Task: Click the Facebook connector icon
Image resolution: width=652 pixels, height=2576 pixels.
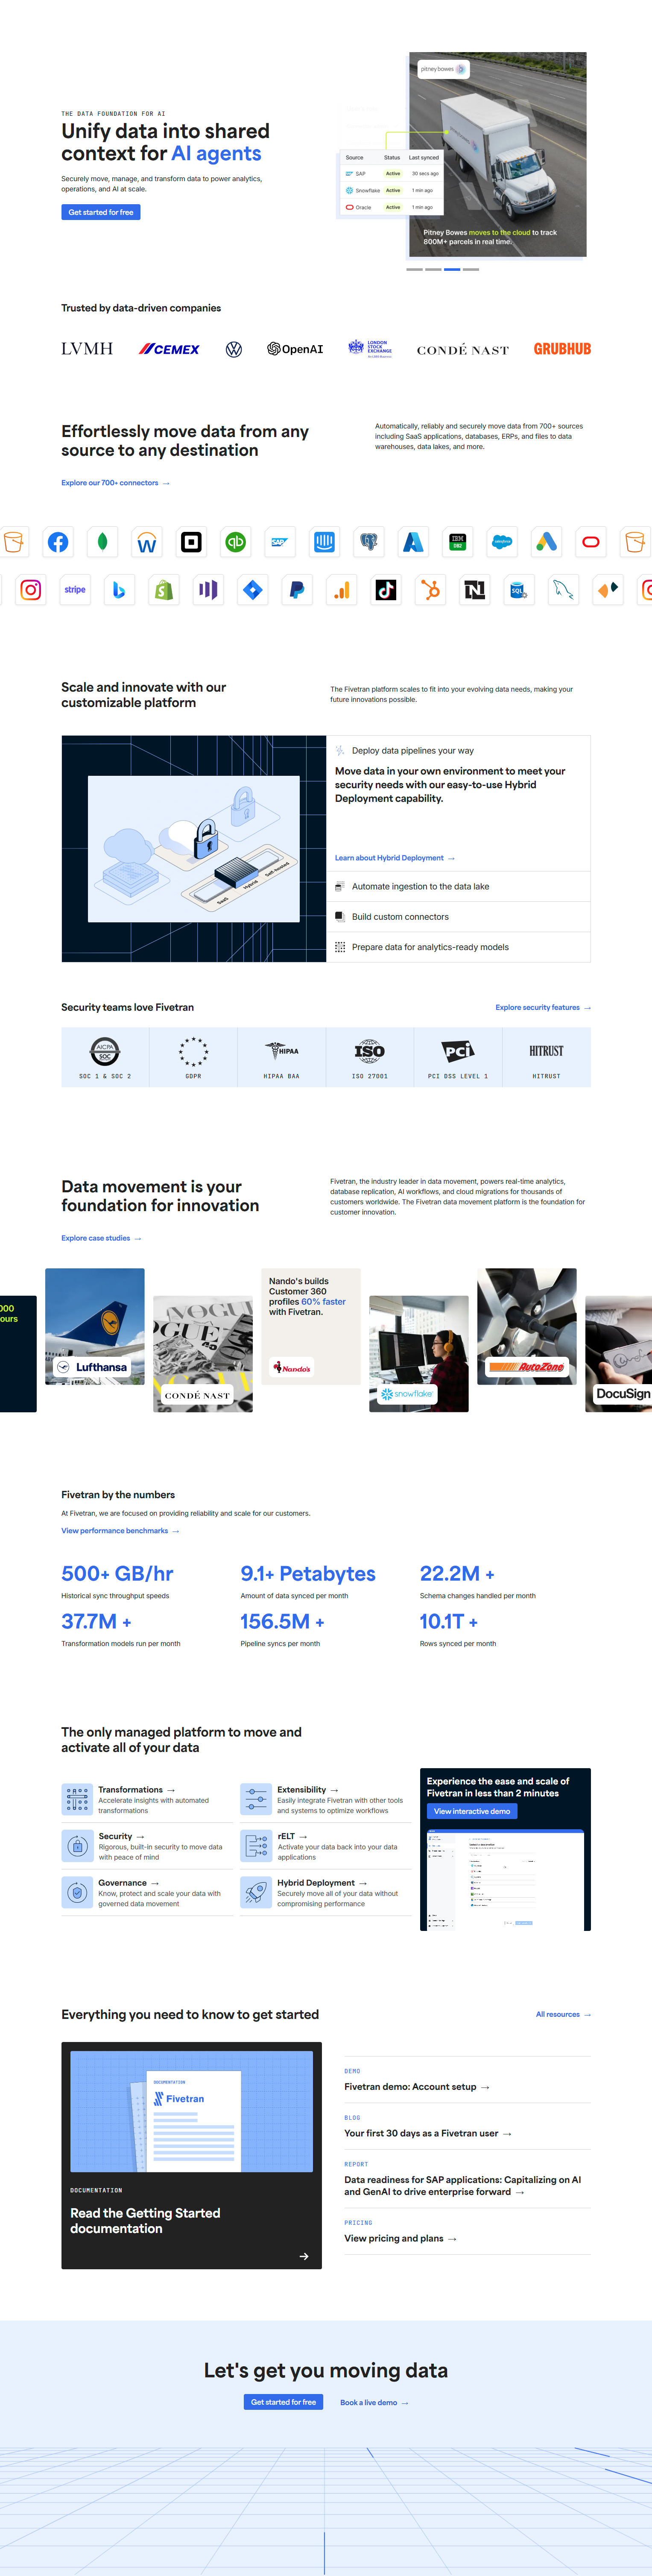Action: click(58, 542)
